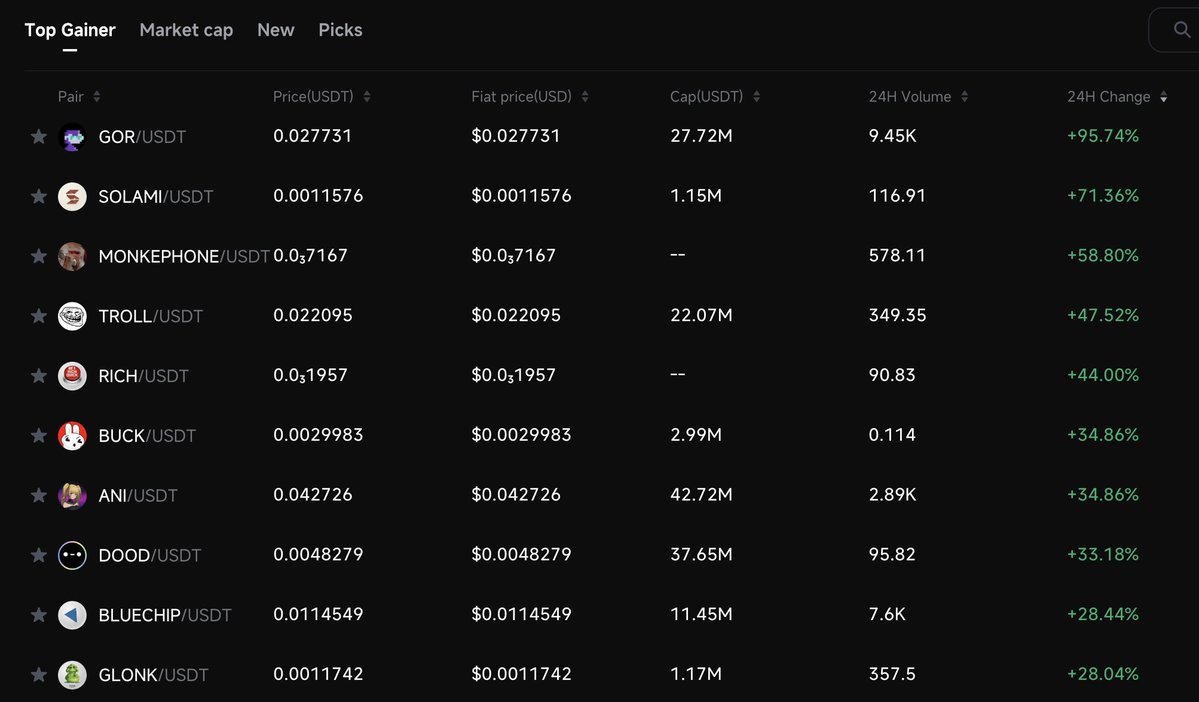Click the 2.89K volume value
This screenshot has width=1199, height=702.
(x=892, y=494)
